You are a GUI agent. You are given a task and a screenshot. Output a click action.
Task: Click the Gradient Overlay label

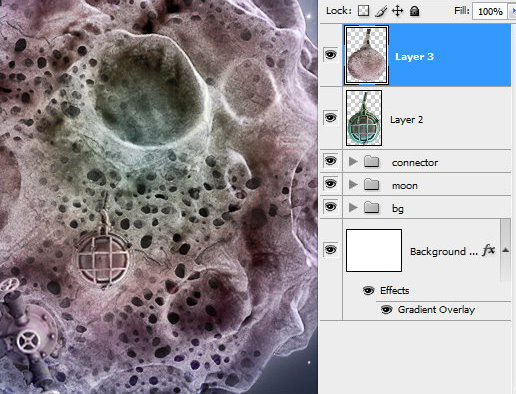pyautogui.click(x=436, y=310)
